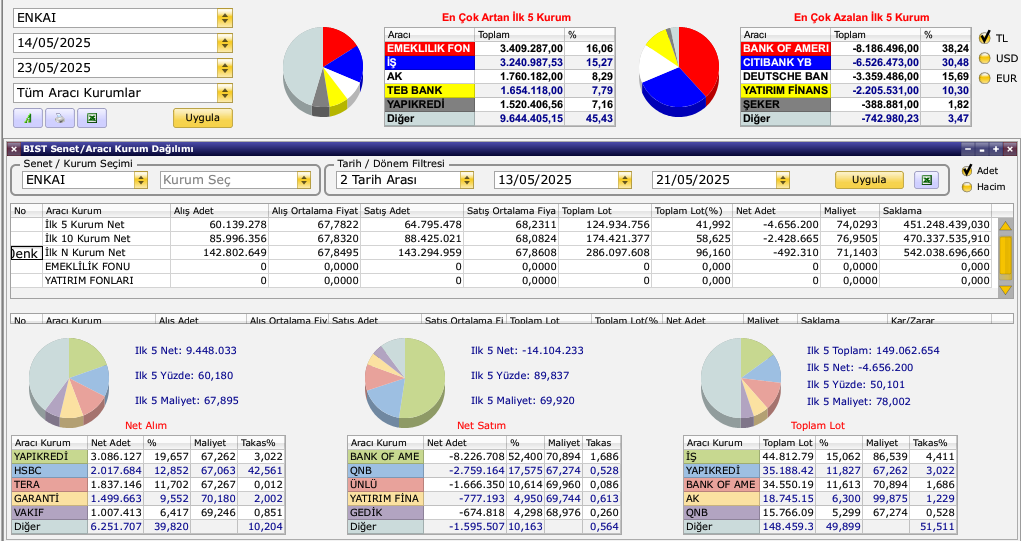This screenshot has width=1021, height=541.
Task: Select the Hacim display option
Action: [x=967, y=187]
